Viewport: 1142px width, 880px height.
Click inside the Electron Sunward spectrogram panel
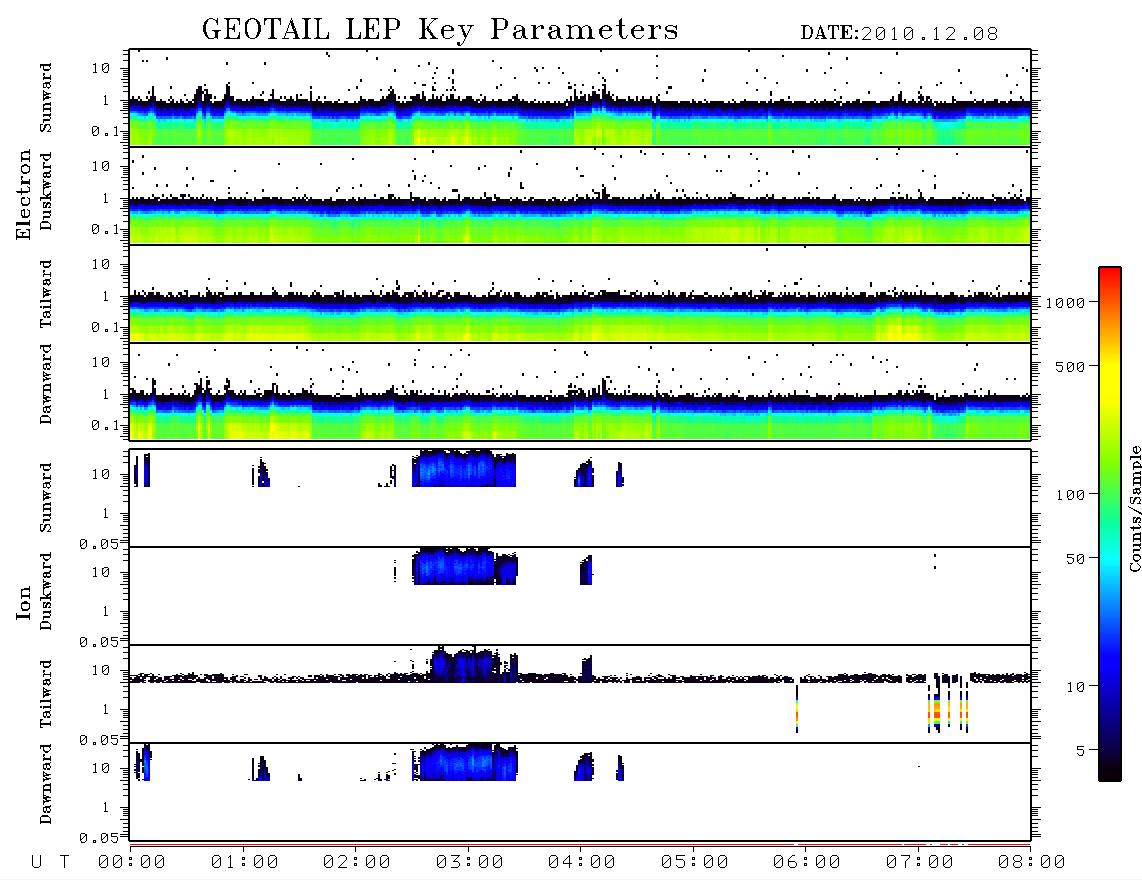580,98
